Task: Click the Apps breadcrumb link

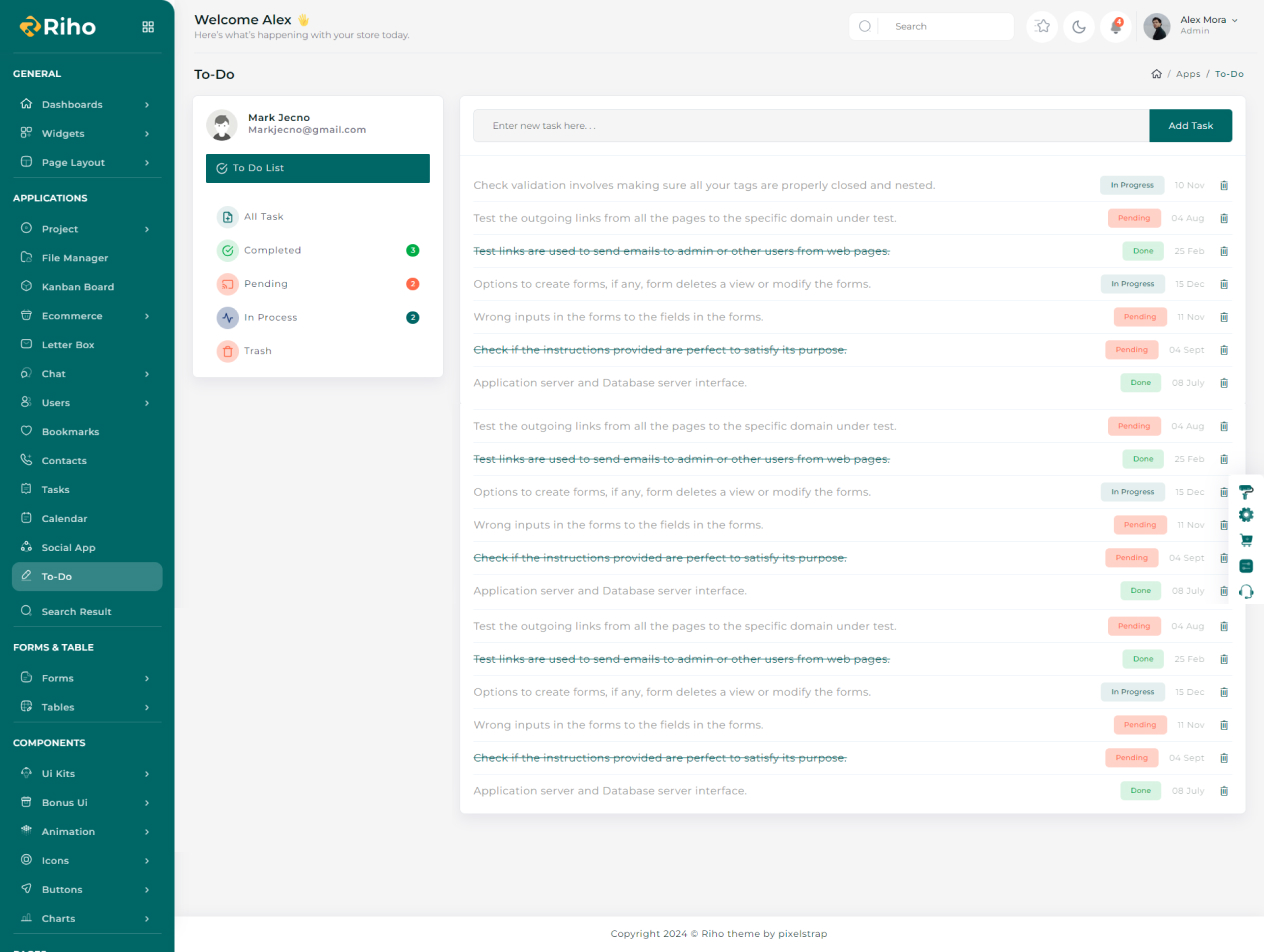Action: point(1188,74)
